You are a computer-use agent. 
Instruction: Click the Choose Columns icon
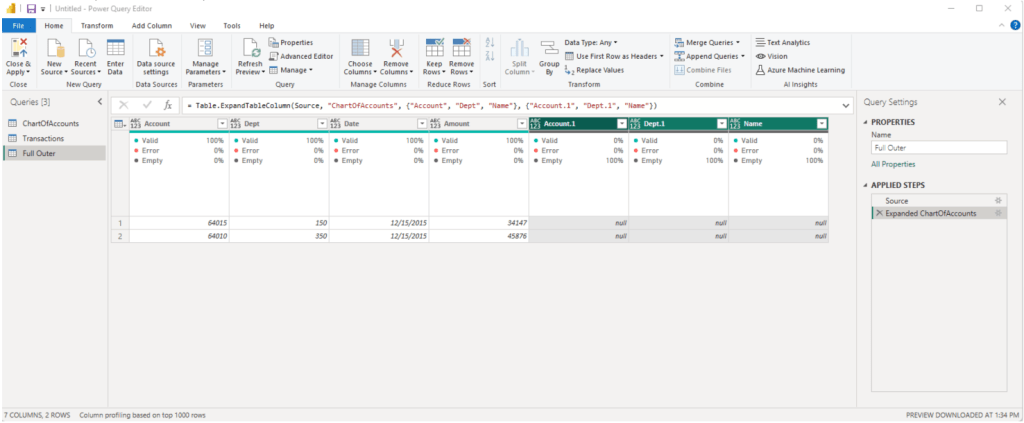[x=359, y=49]
